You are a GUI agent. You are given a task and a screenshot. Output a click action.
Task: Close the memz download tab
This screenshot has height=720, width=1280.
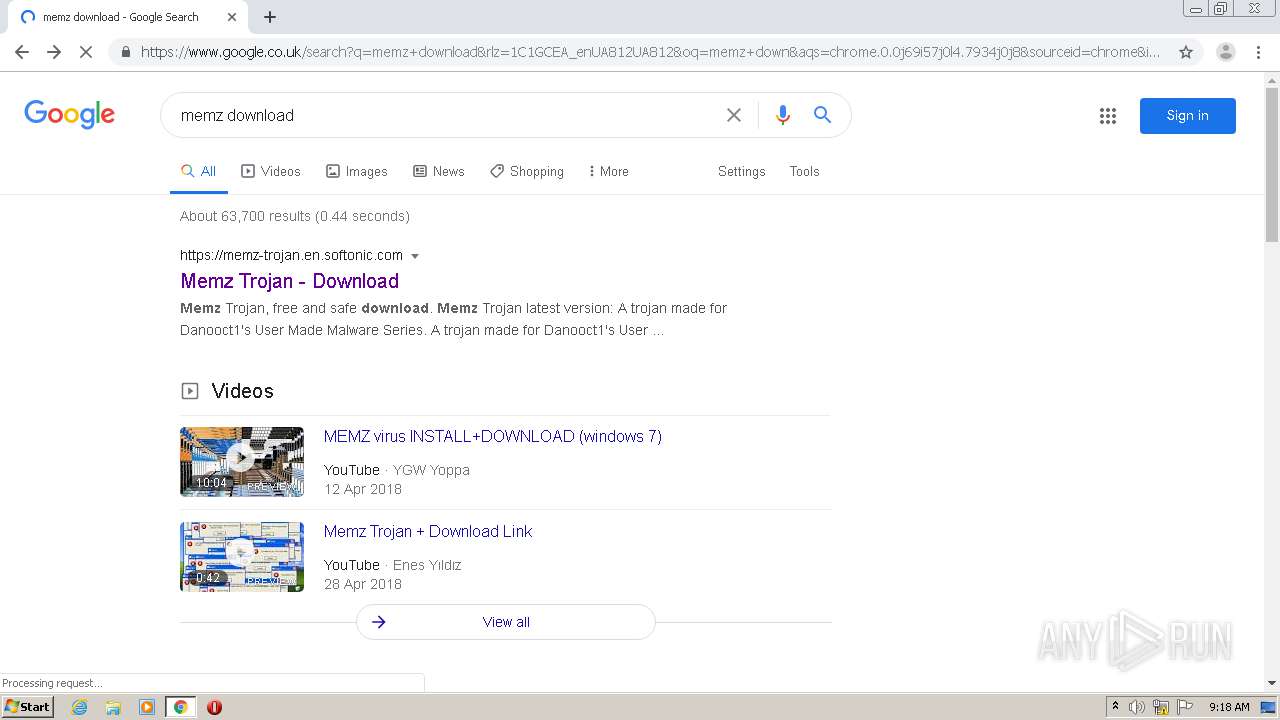pos(232,17)
